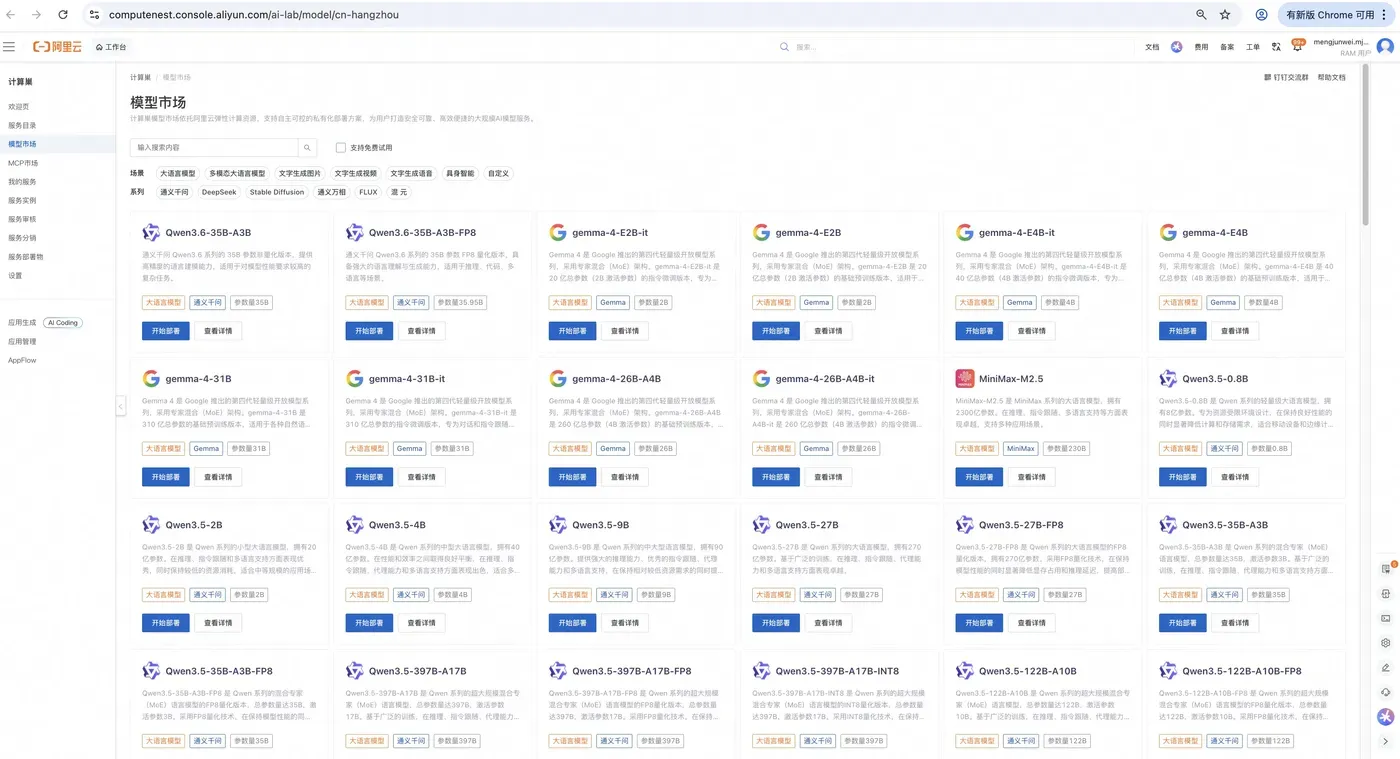The height and width of the screenshot is (759, 1400).
Task: Click the 有新版 Chrome 可用 update button
Action: point(1335,15)
